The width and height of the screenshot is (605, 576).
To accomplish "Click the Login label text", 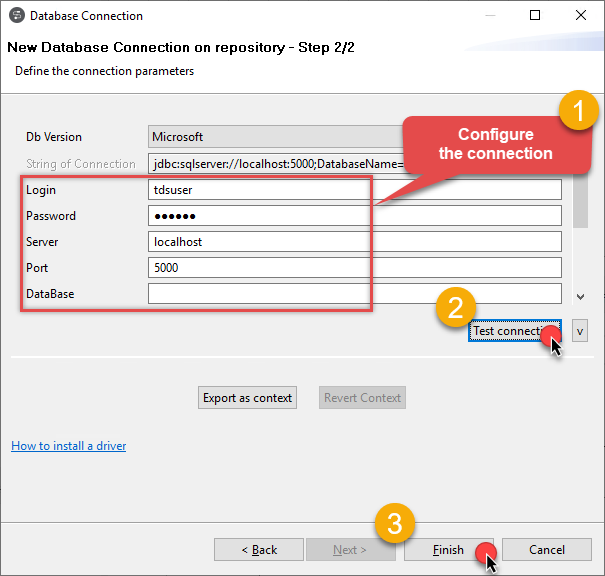I will coord(41,190).
